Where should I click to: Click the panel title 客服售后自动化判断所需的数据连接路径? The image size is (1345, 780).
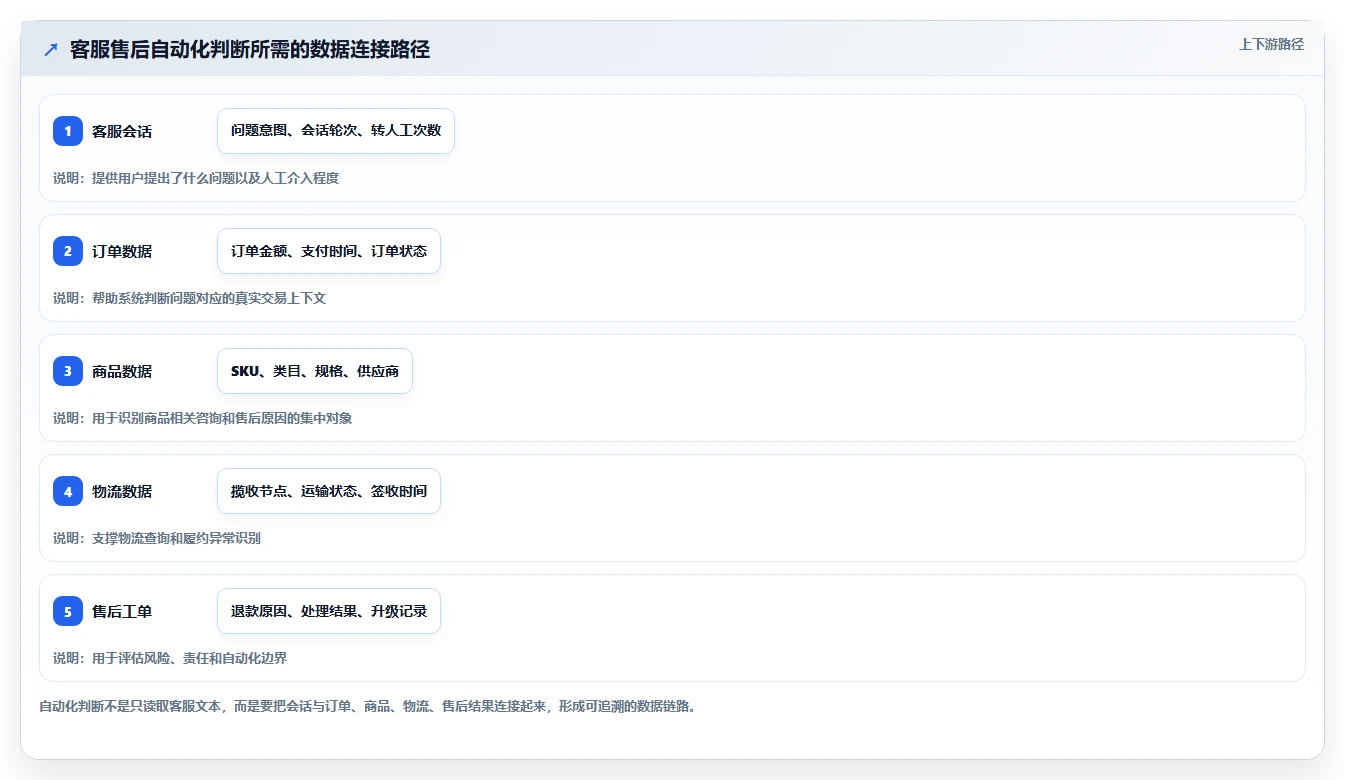pos(250,50)
